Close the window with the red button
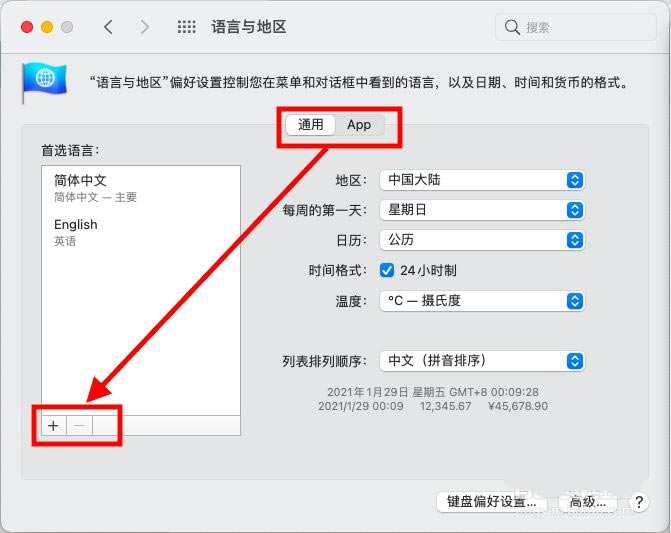671x533 pixels. 27,27
